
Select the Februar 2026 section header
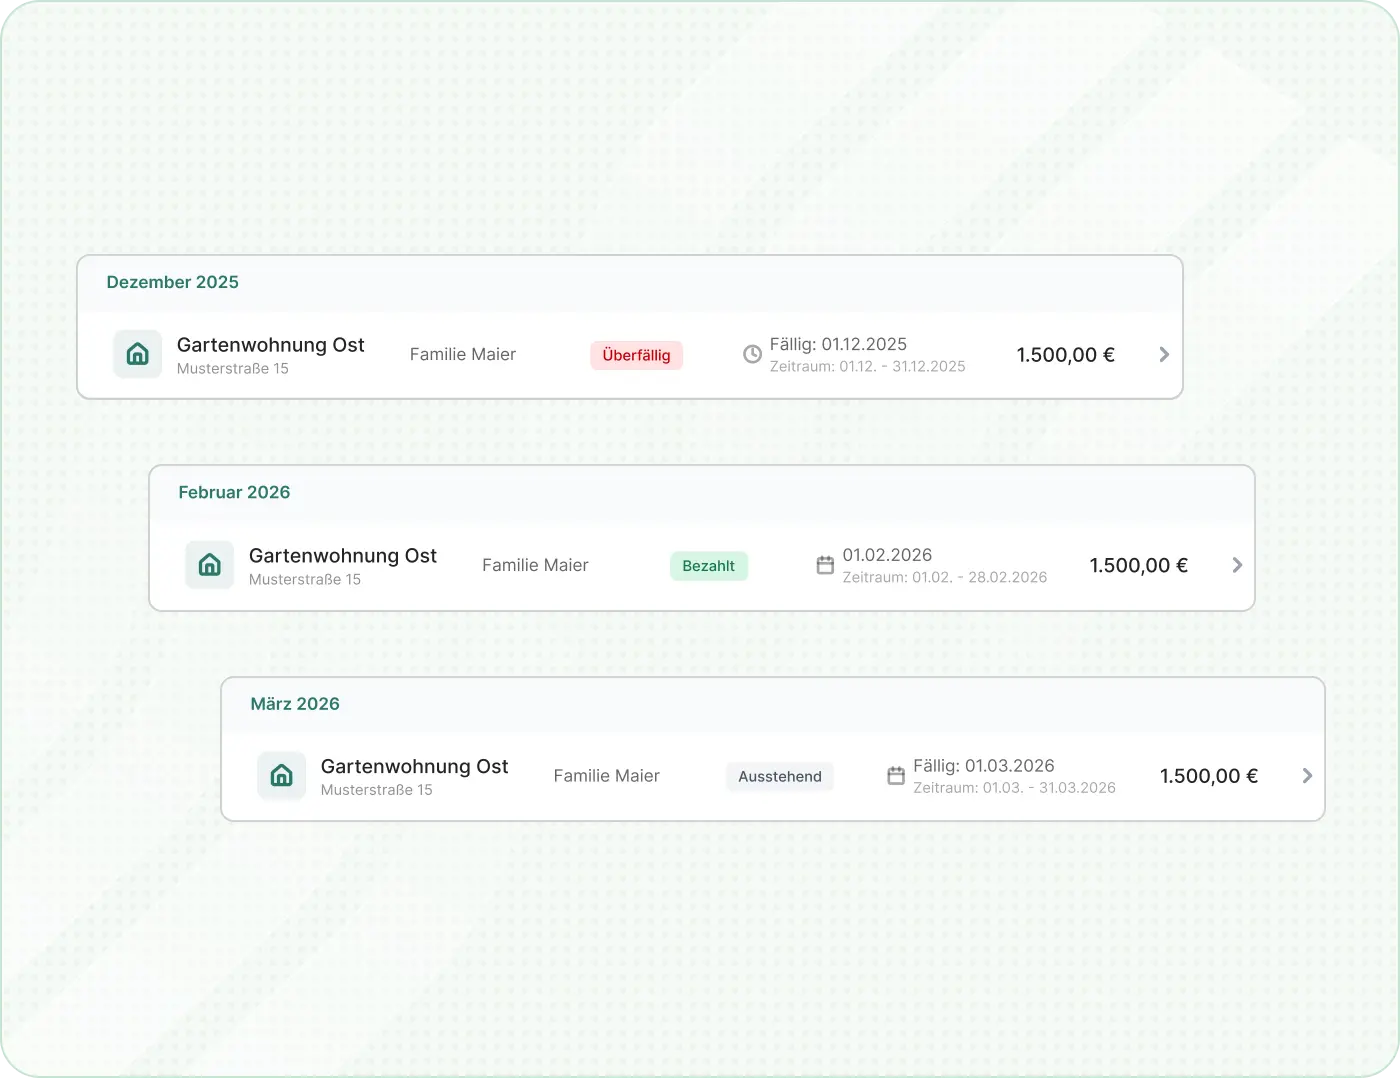pos(234,492)
